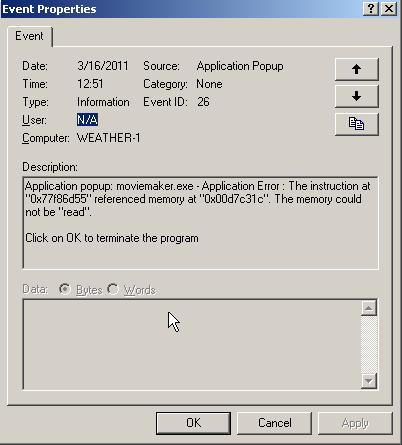Image resolution: width=402 pixels, height=445 pixels.
Task: Confirm with the OK button
Action: point(193,423)
